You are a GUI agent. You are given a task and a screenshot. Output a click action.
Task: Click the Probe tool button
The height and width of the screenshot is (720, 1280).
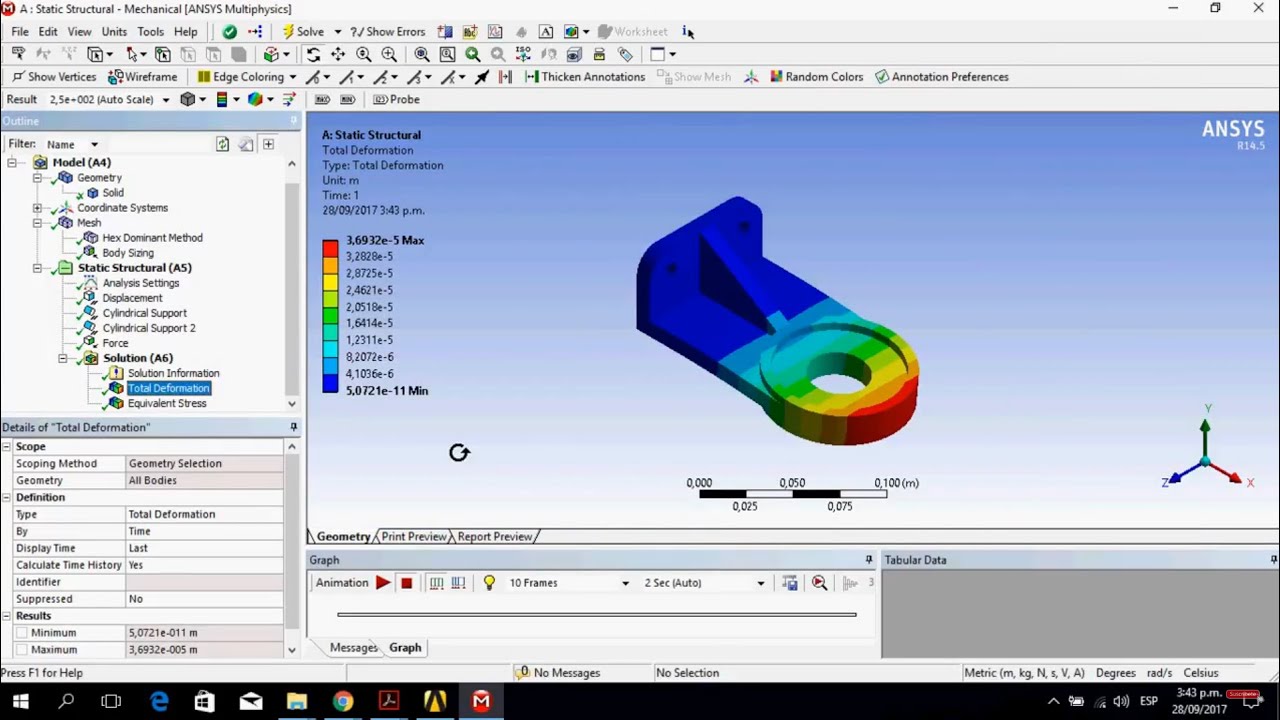click(396, 99)
